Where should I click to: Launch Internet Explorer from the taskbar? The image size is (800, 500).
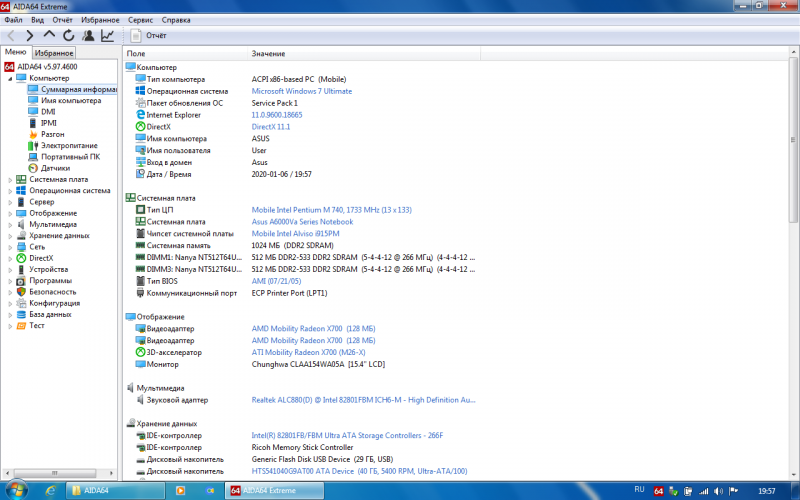(x=50, y=490)
